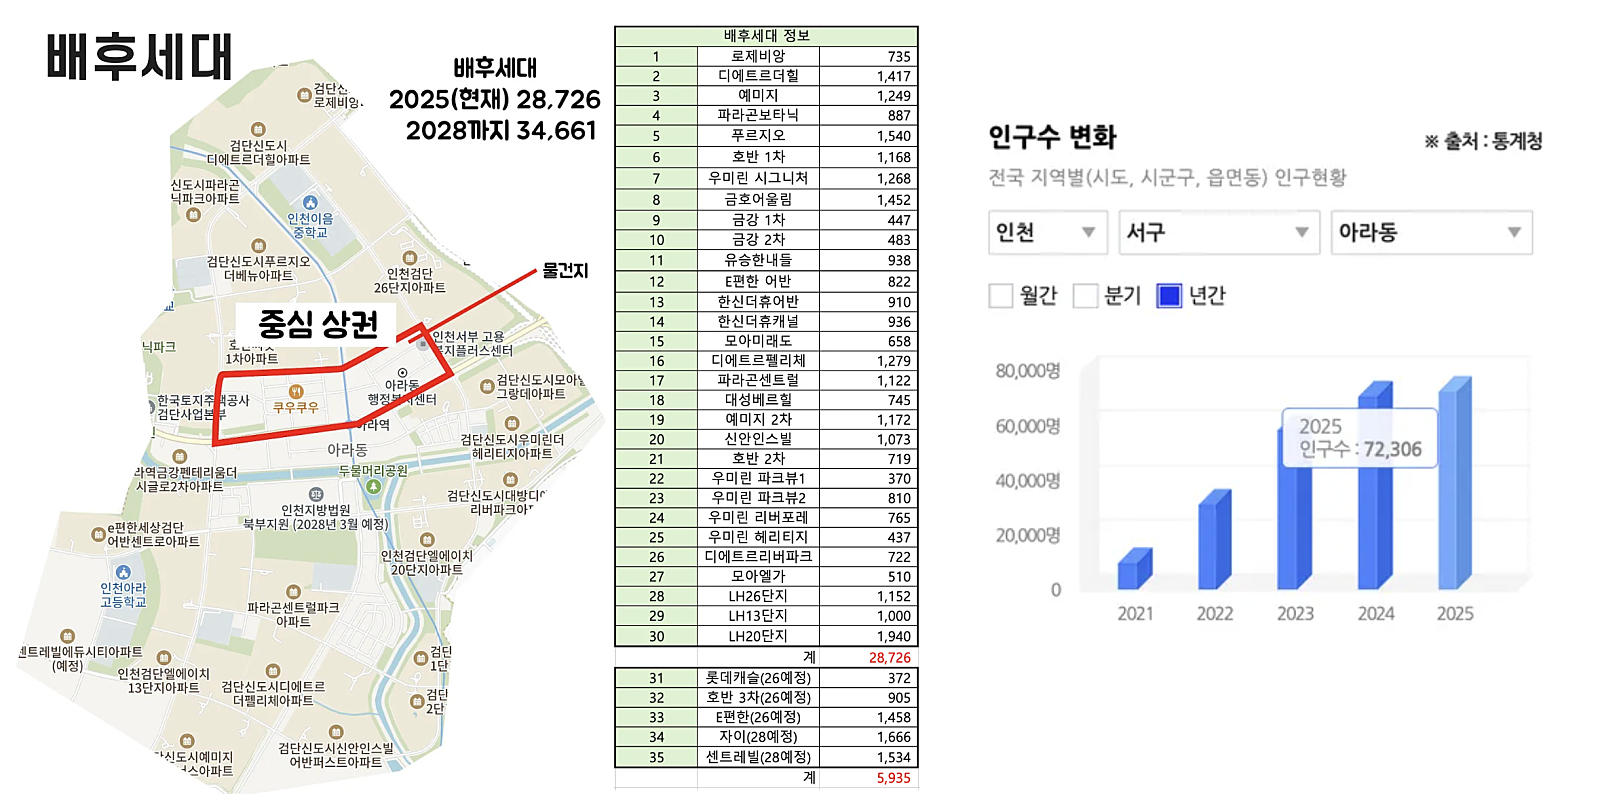Click the 2025 인구수 72,306 tooltip

coord(1360,438)
